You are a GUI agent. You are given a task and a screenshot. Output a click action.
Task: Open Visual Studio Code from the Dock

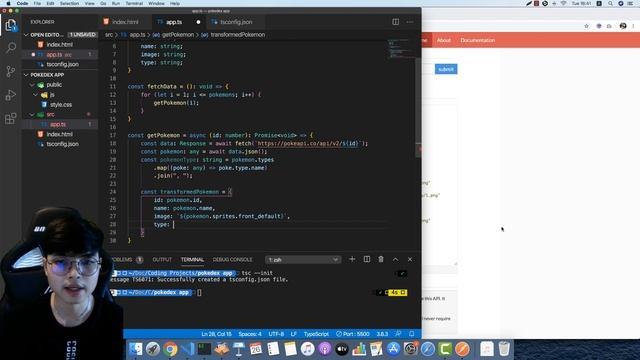(x=187, y=349)
